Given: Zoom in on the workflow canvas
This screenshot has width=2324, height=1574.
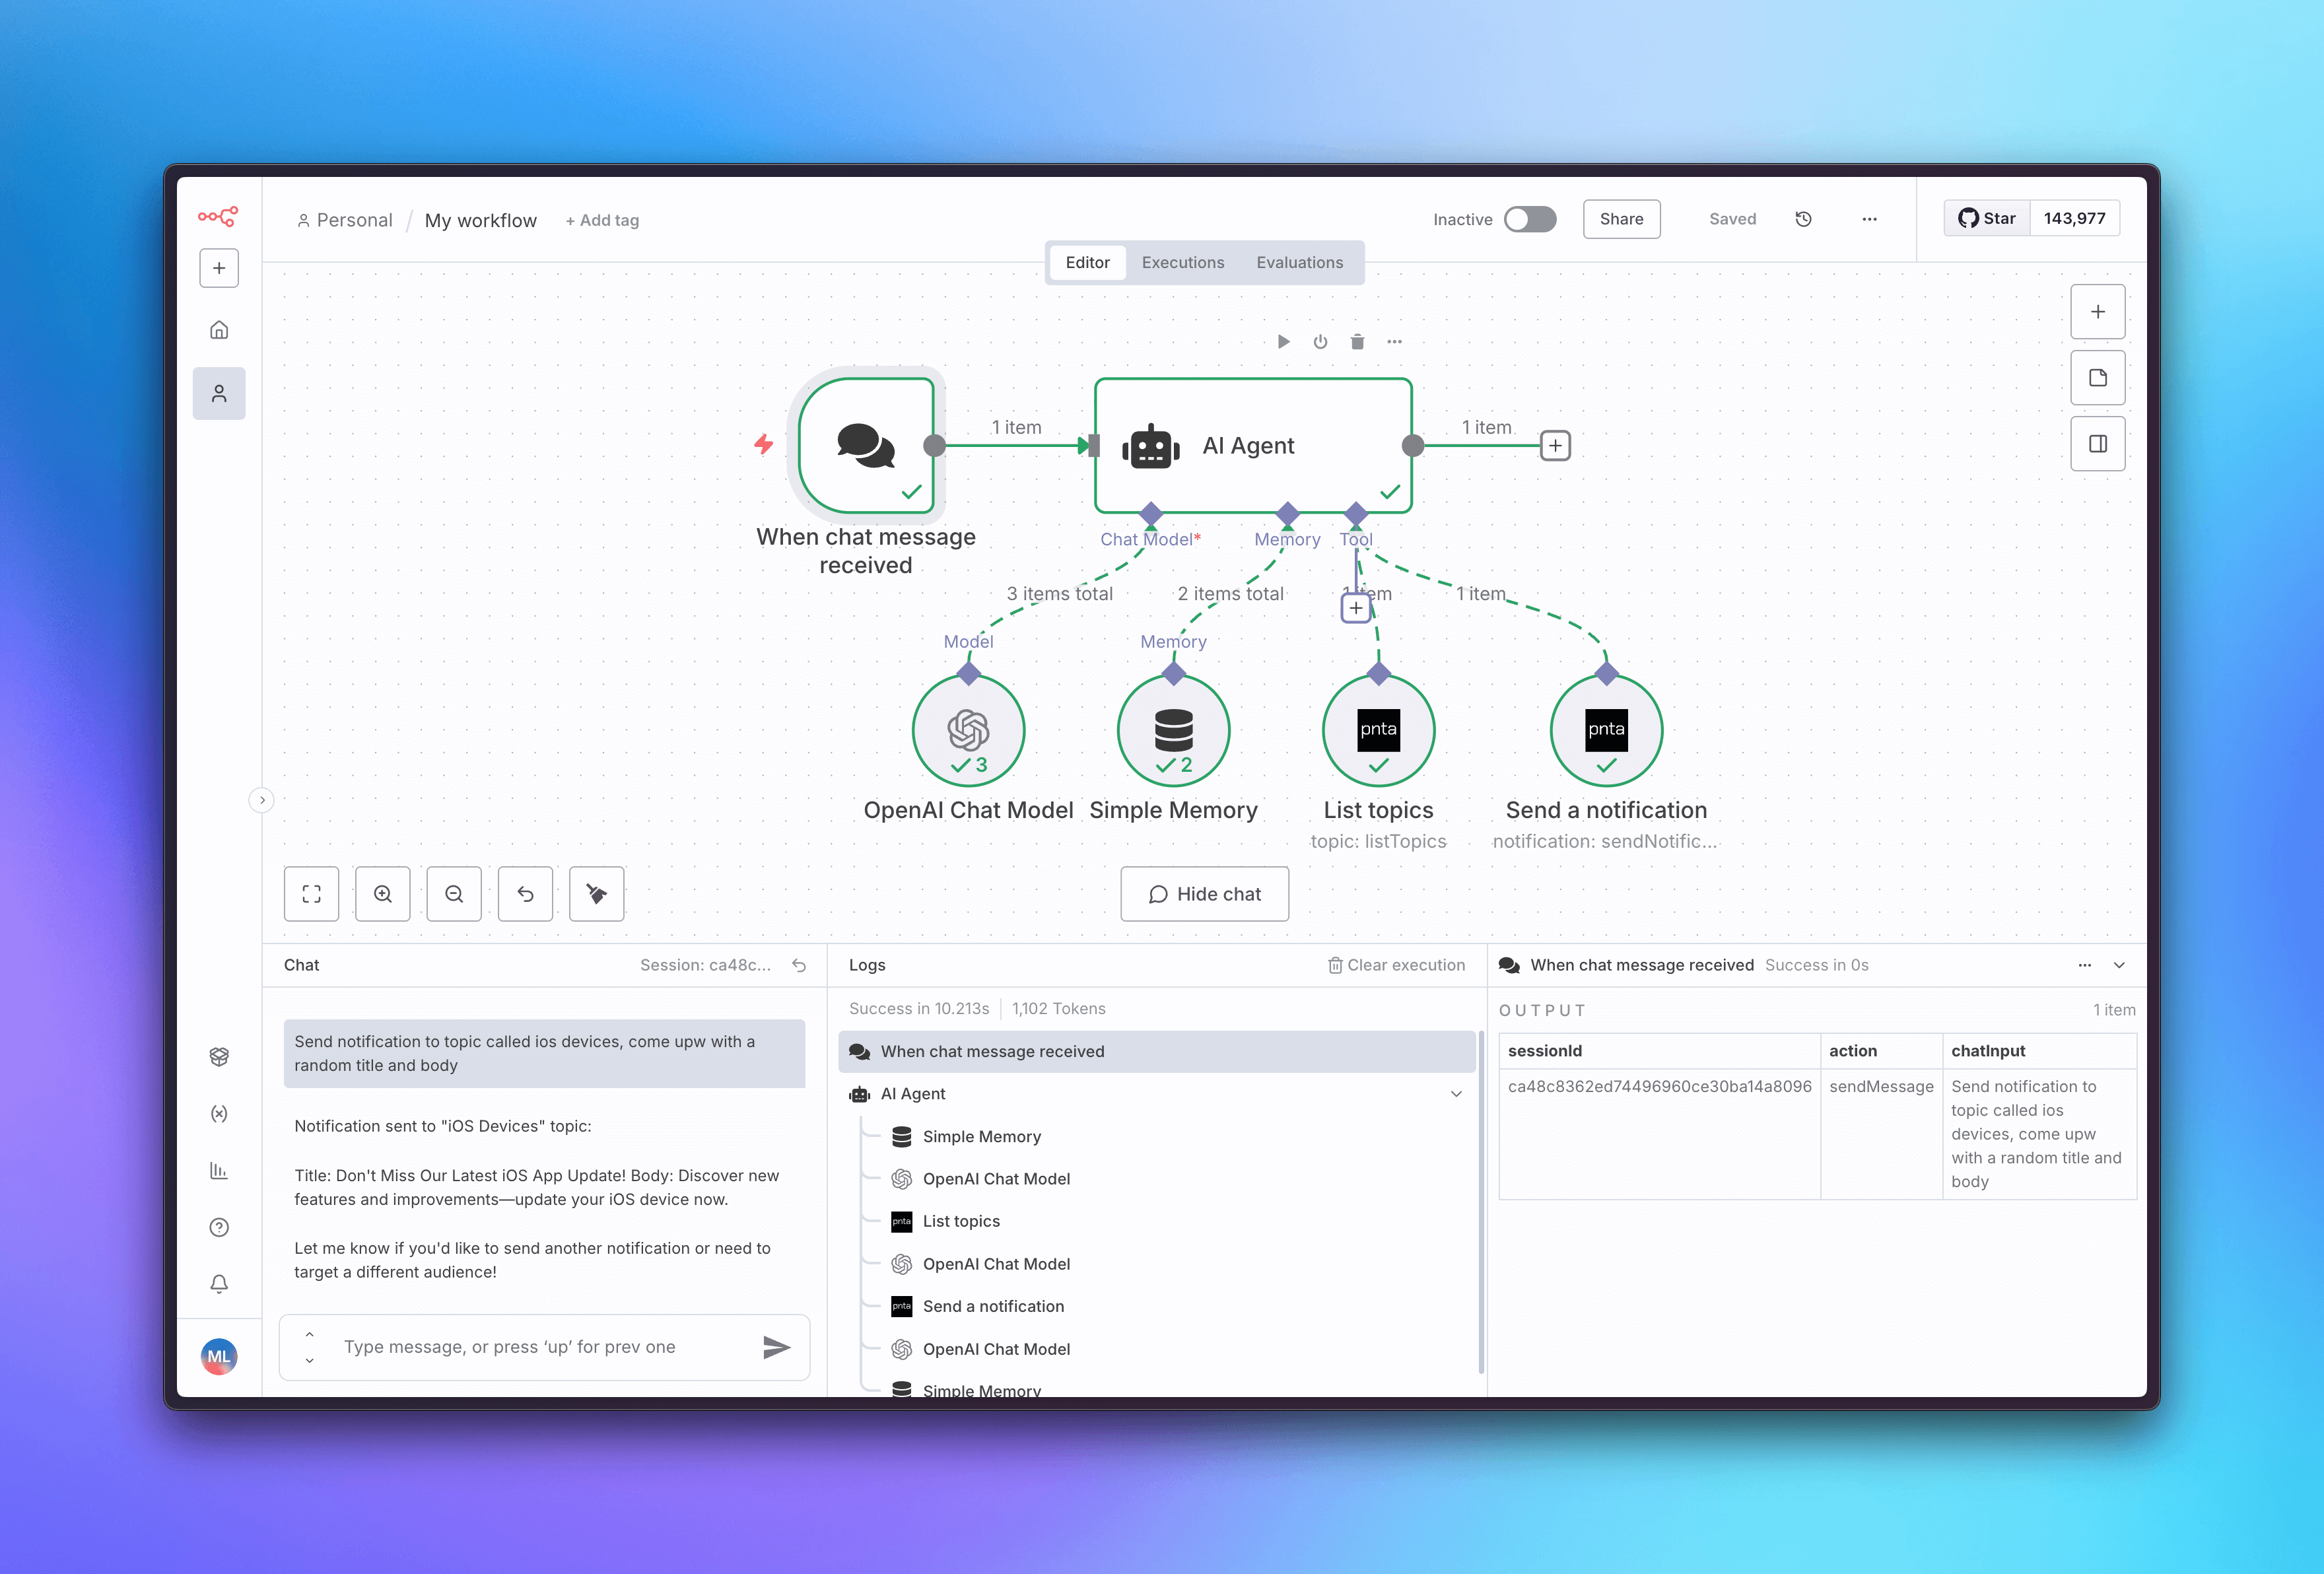Looking at the screenshot, I should [x=382, y=893].
